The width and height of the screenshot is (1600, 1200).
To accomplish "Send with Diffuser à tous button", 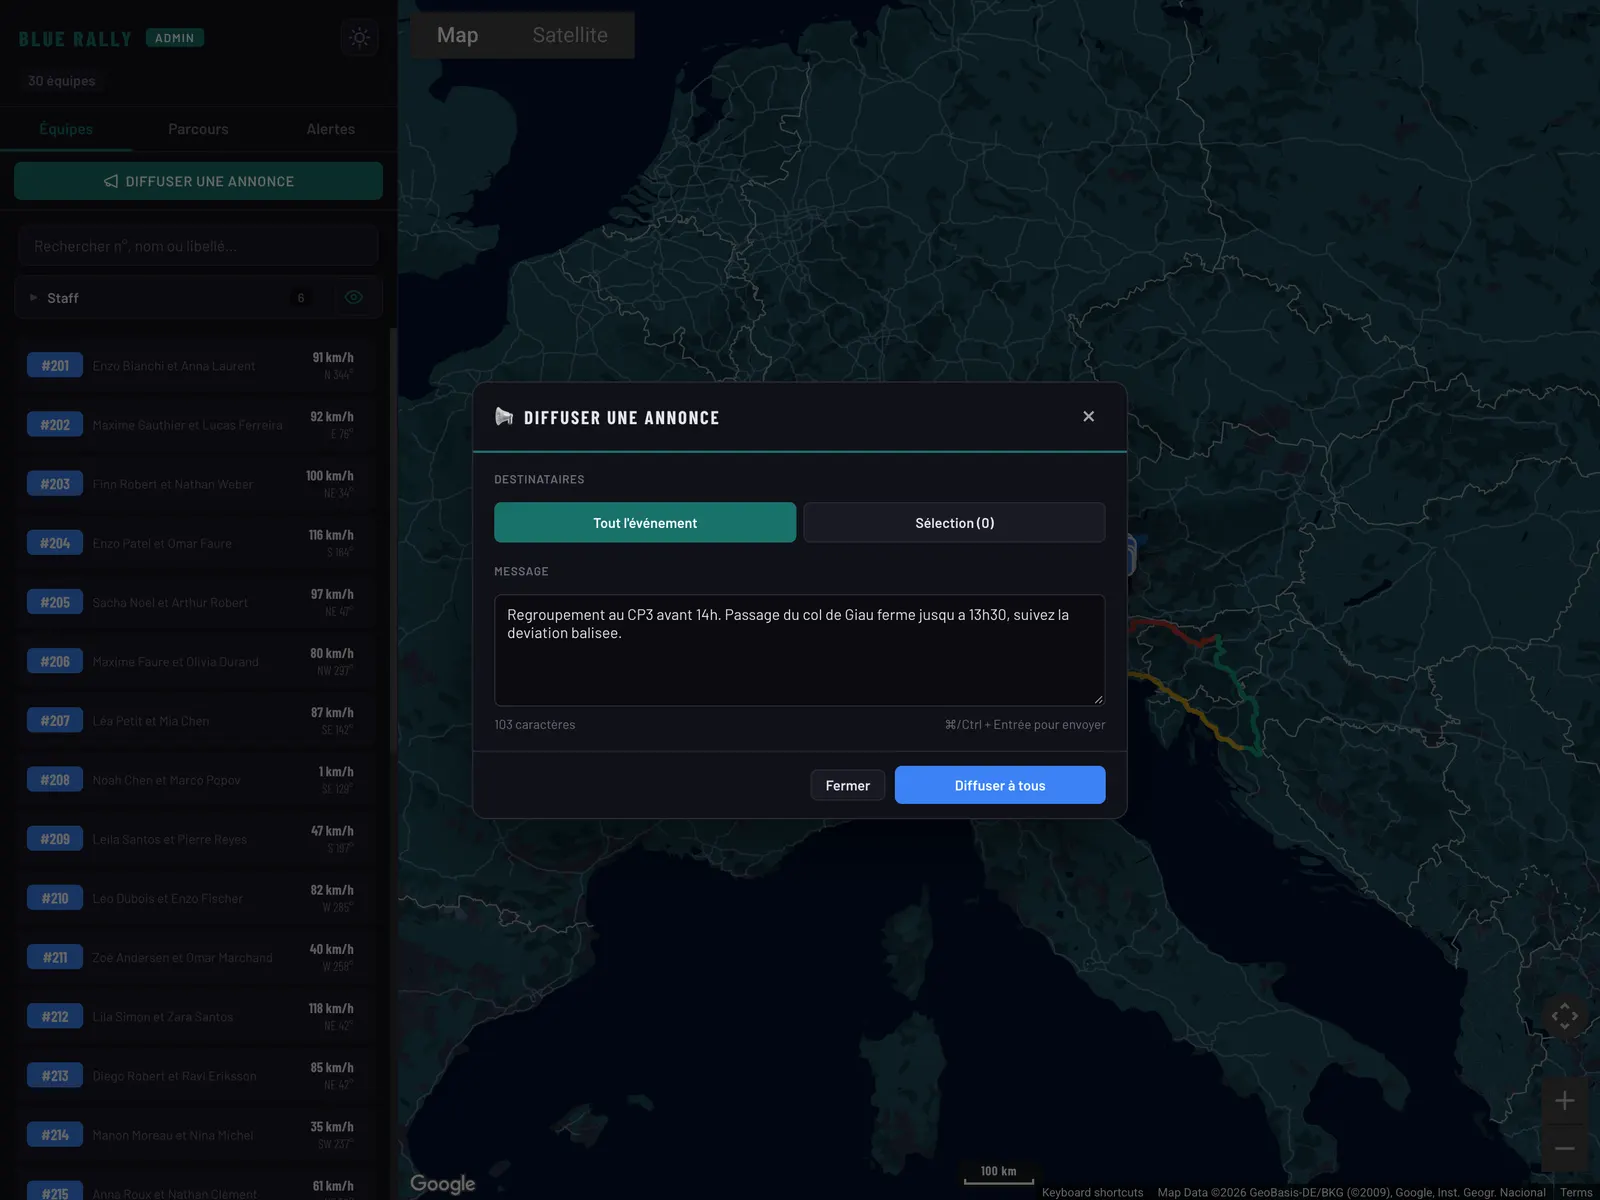I will point(1000,785).
